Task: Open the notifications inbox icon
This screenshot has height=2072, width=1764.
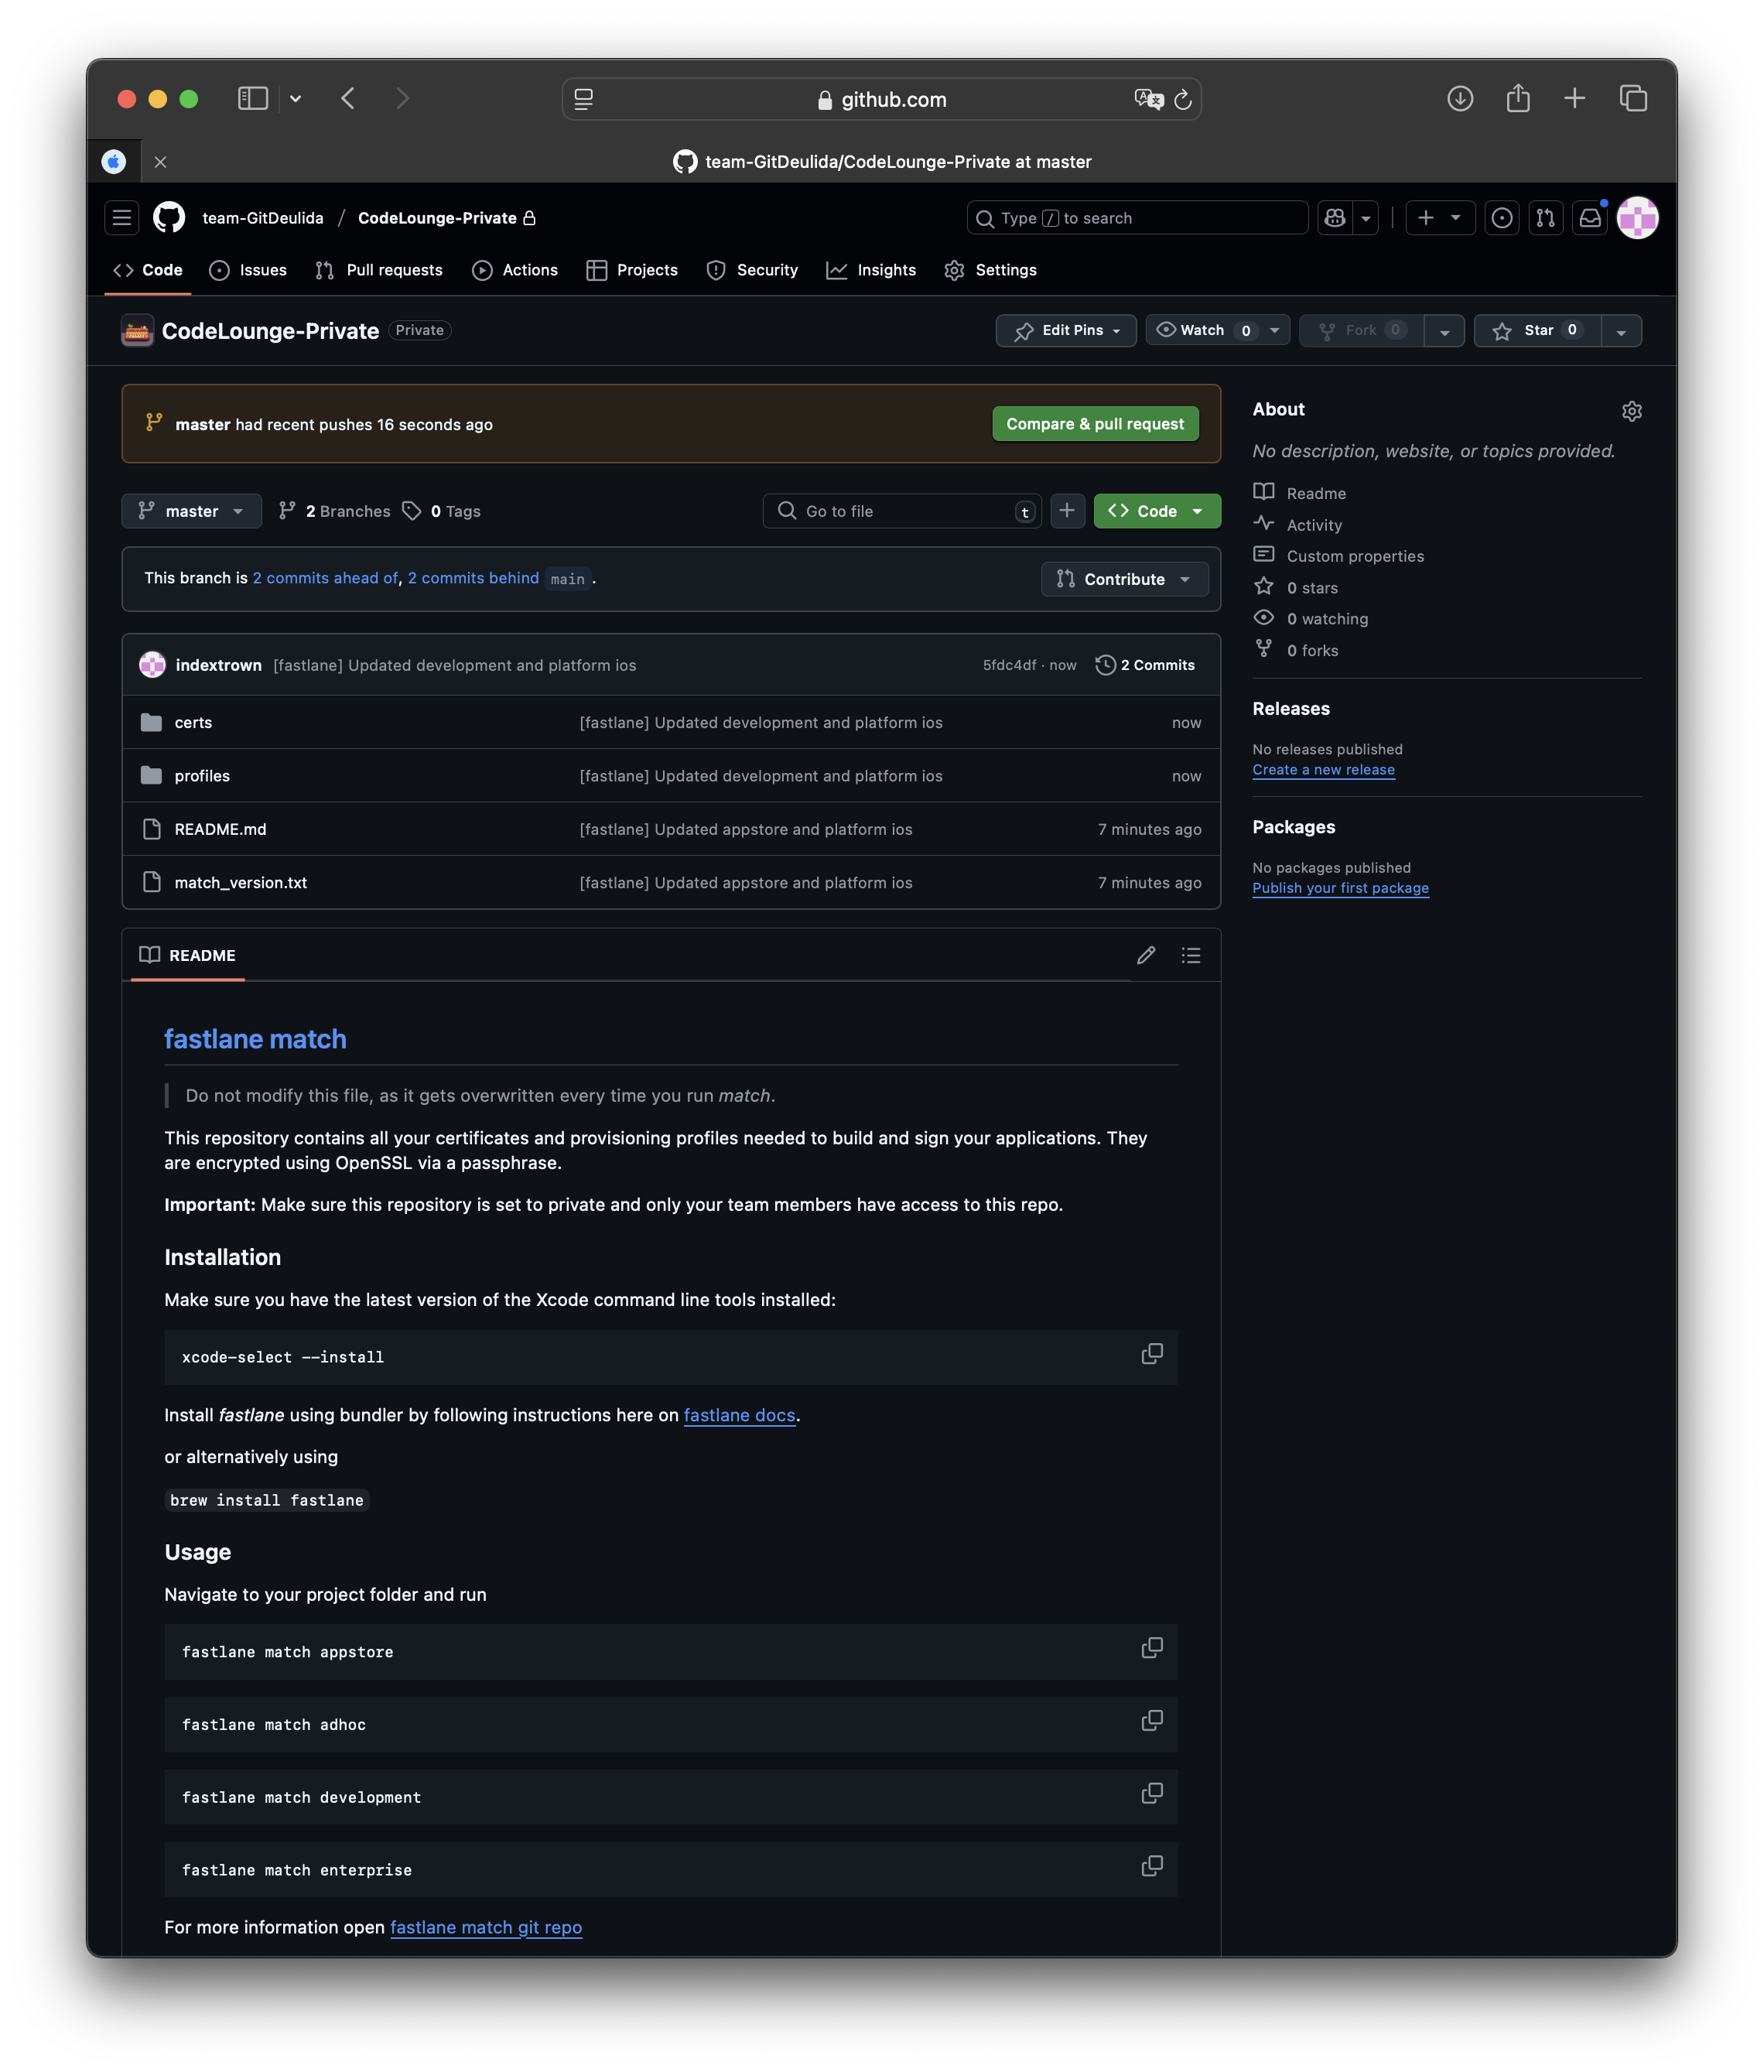Action: coord(1590,218)
